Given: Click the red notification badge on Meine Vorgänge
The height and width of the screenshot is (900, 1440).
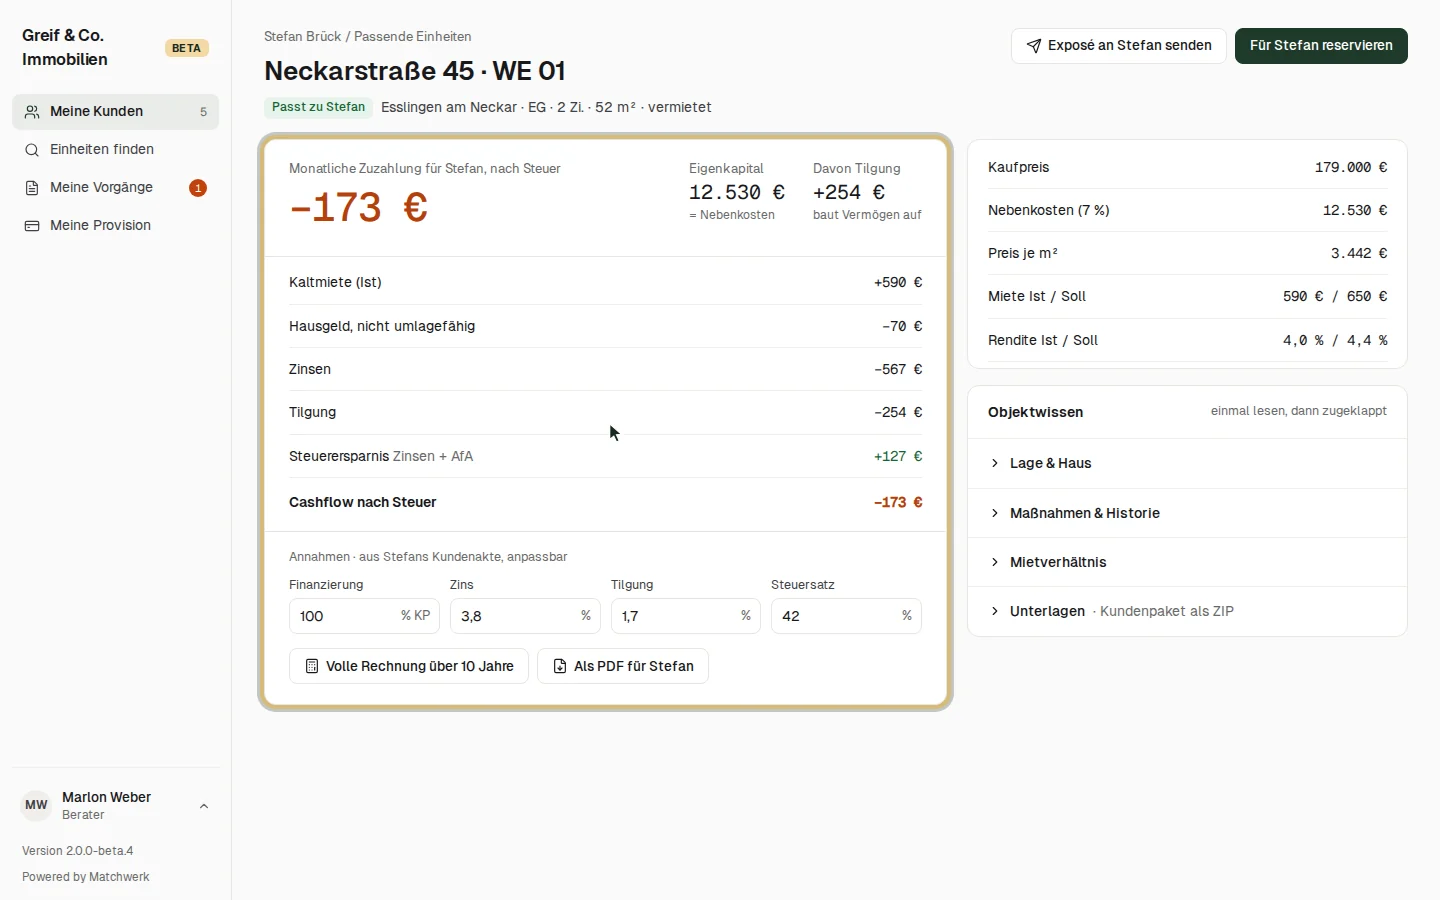Looking at the screenshot, I should [198, 188].
